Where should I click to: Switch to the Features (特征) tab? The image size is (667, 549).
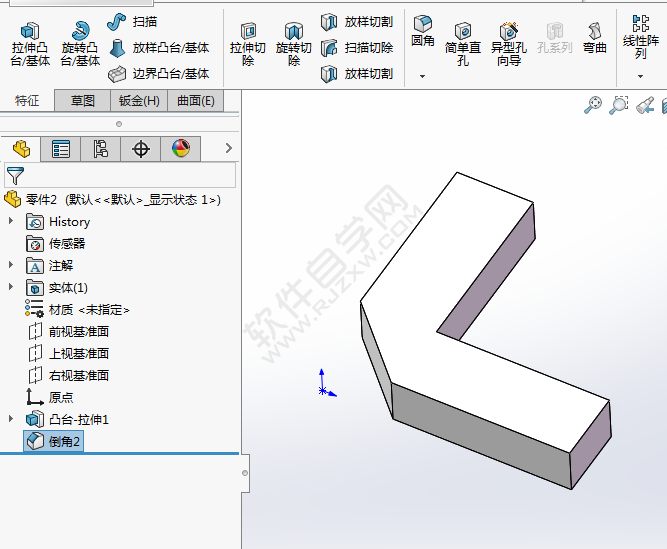(x=27, y=101)
